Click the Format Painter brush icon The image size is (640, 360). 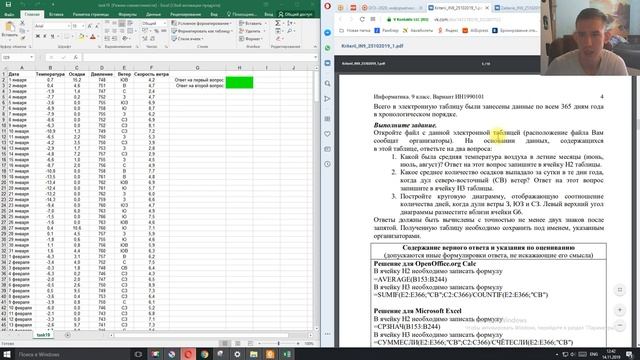[x=22, y=38]
